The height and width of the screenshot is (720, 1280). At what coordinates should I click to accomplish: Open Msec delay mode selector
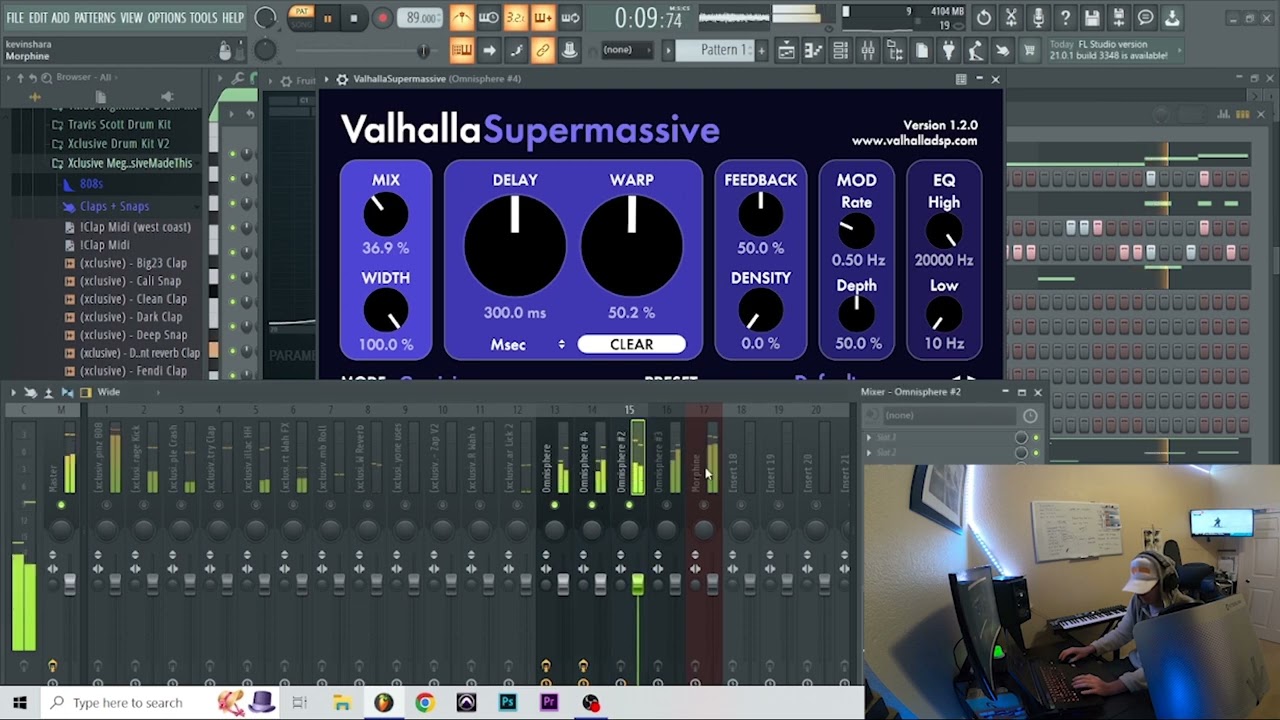527,344
